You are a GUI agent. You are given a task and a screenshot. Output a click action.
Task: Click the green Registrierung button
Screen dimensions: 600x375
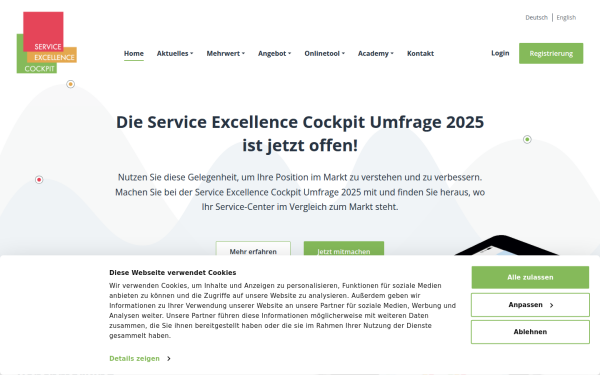pyautogui.click(x=551, y=53)
